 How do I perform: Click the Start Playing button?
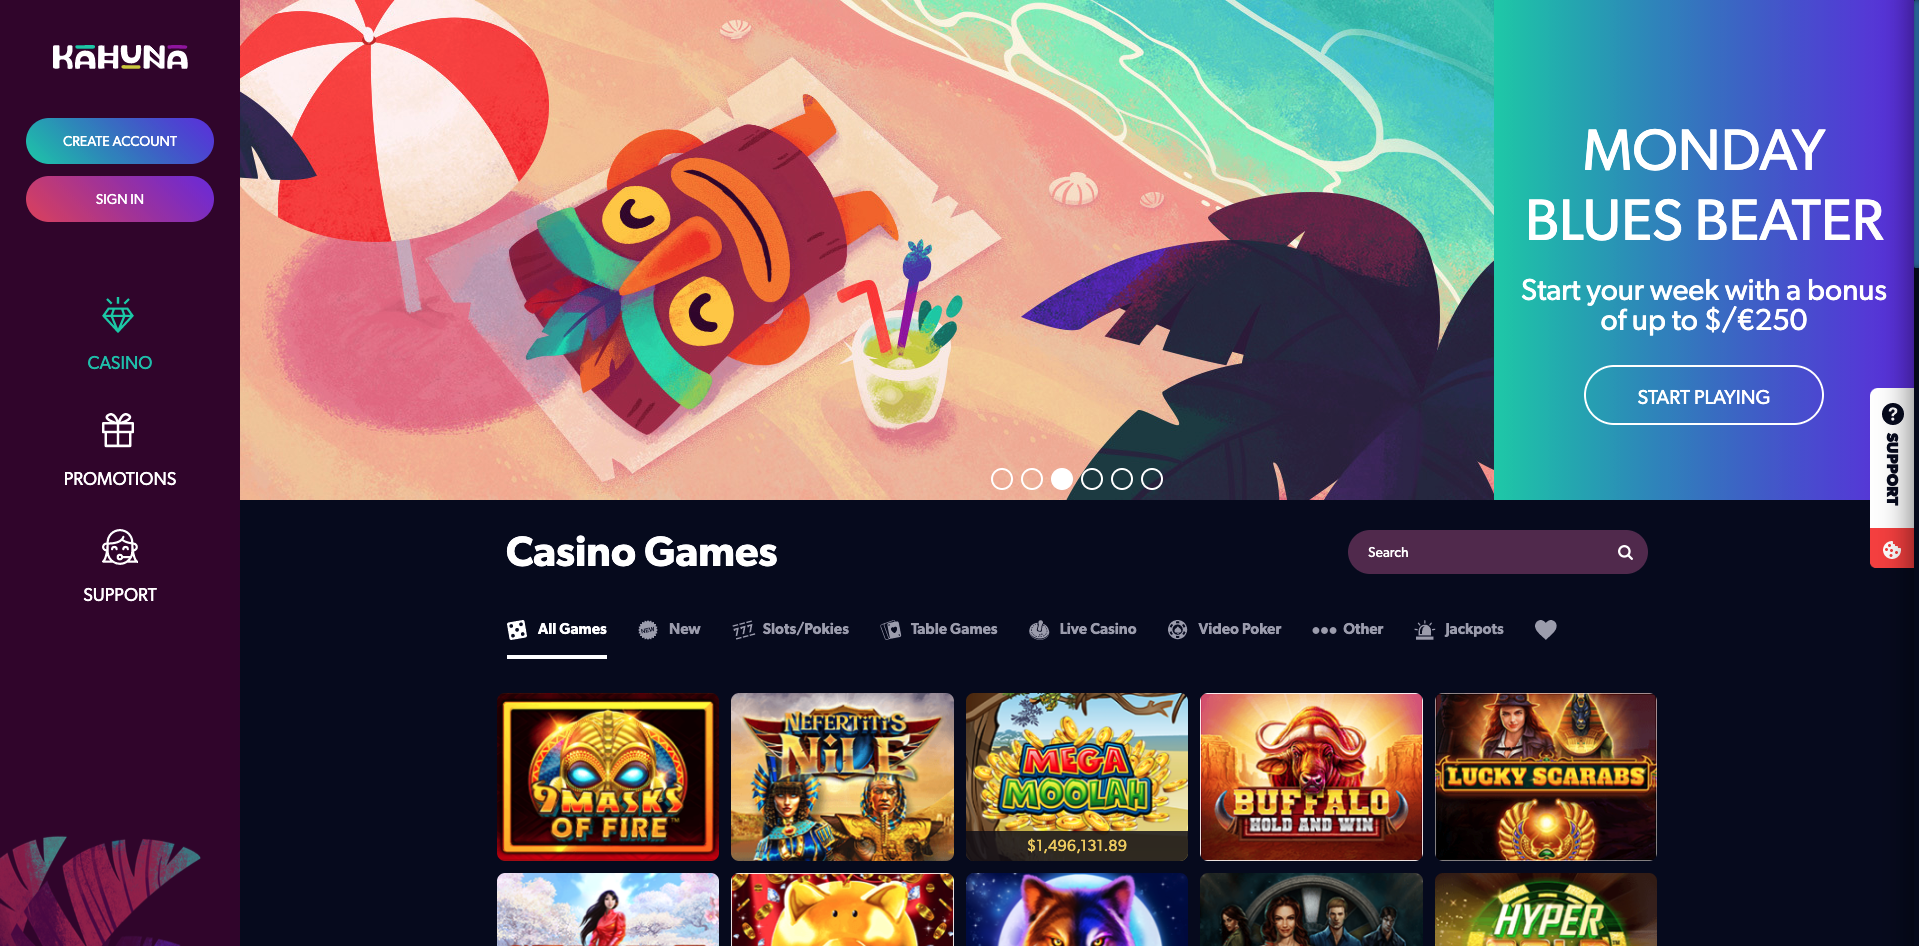[1703, 396]
